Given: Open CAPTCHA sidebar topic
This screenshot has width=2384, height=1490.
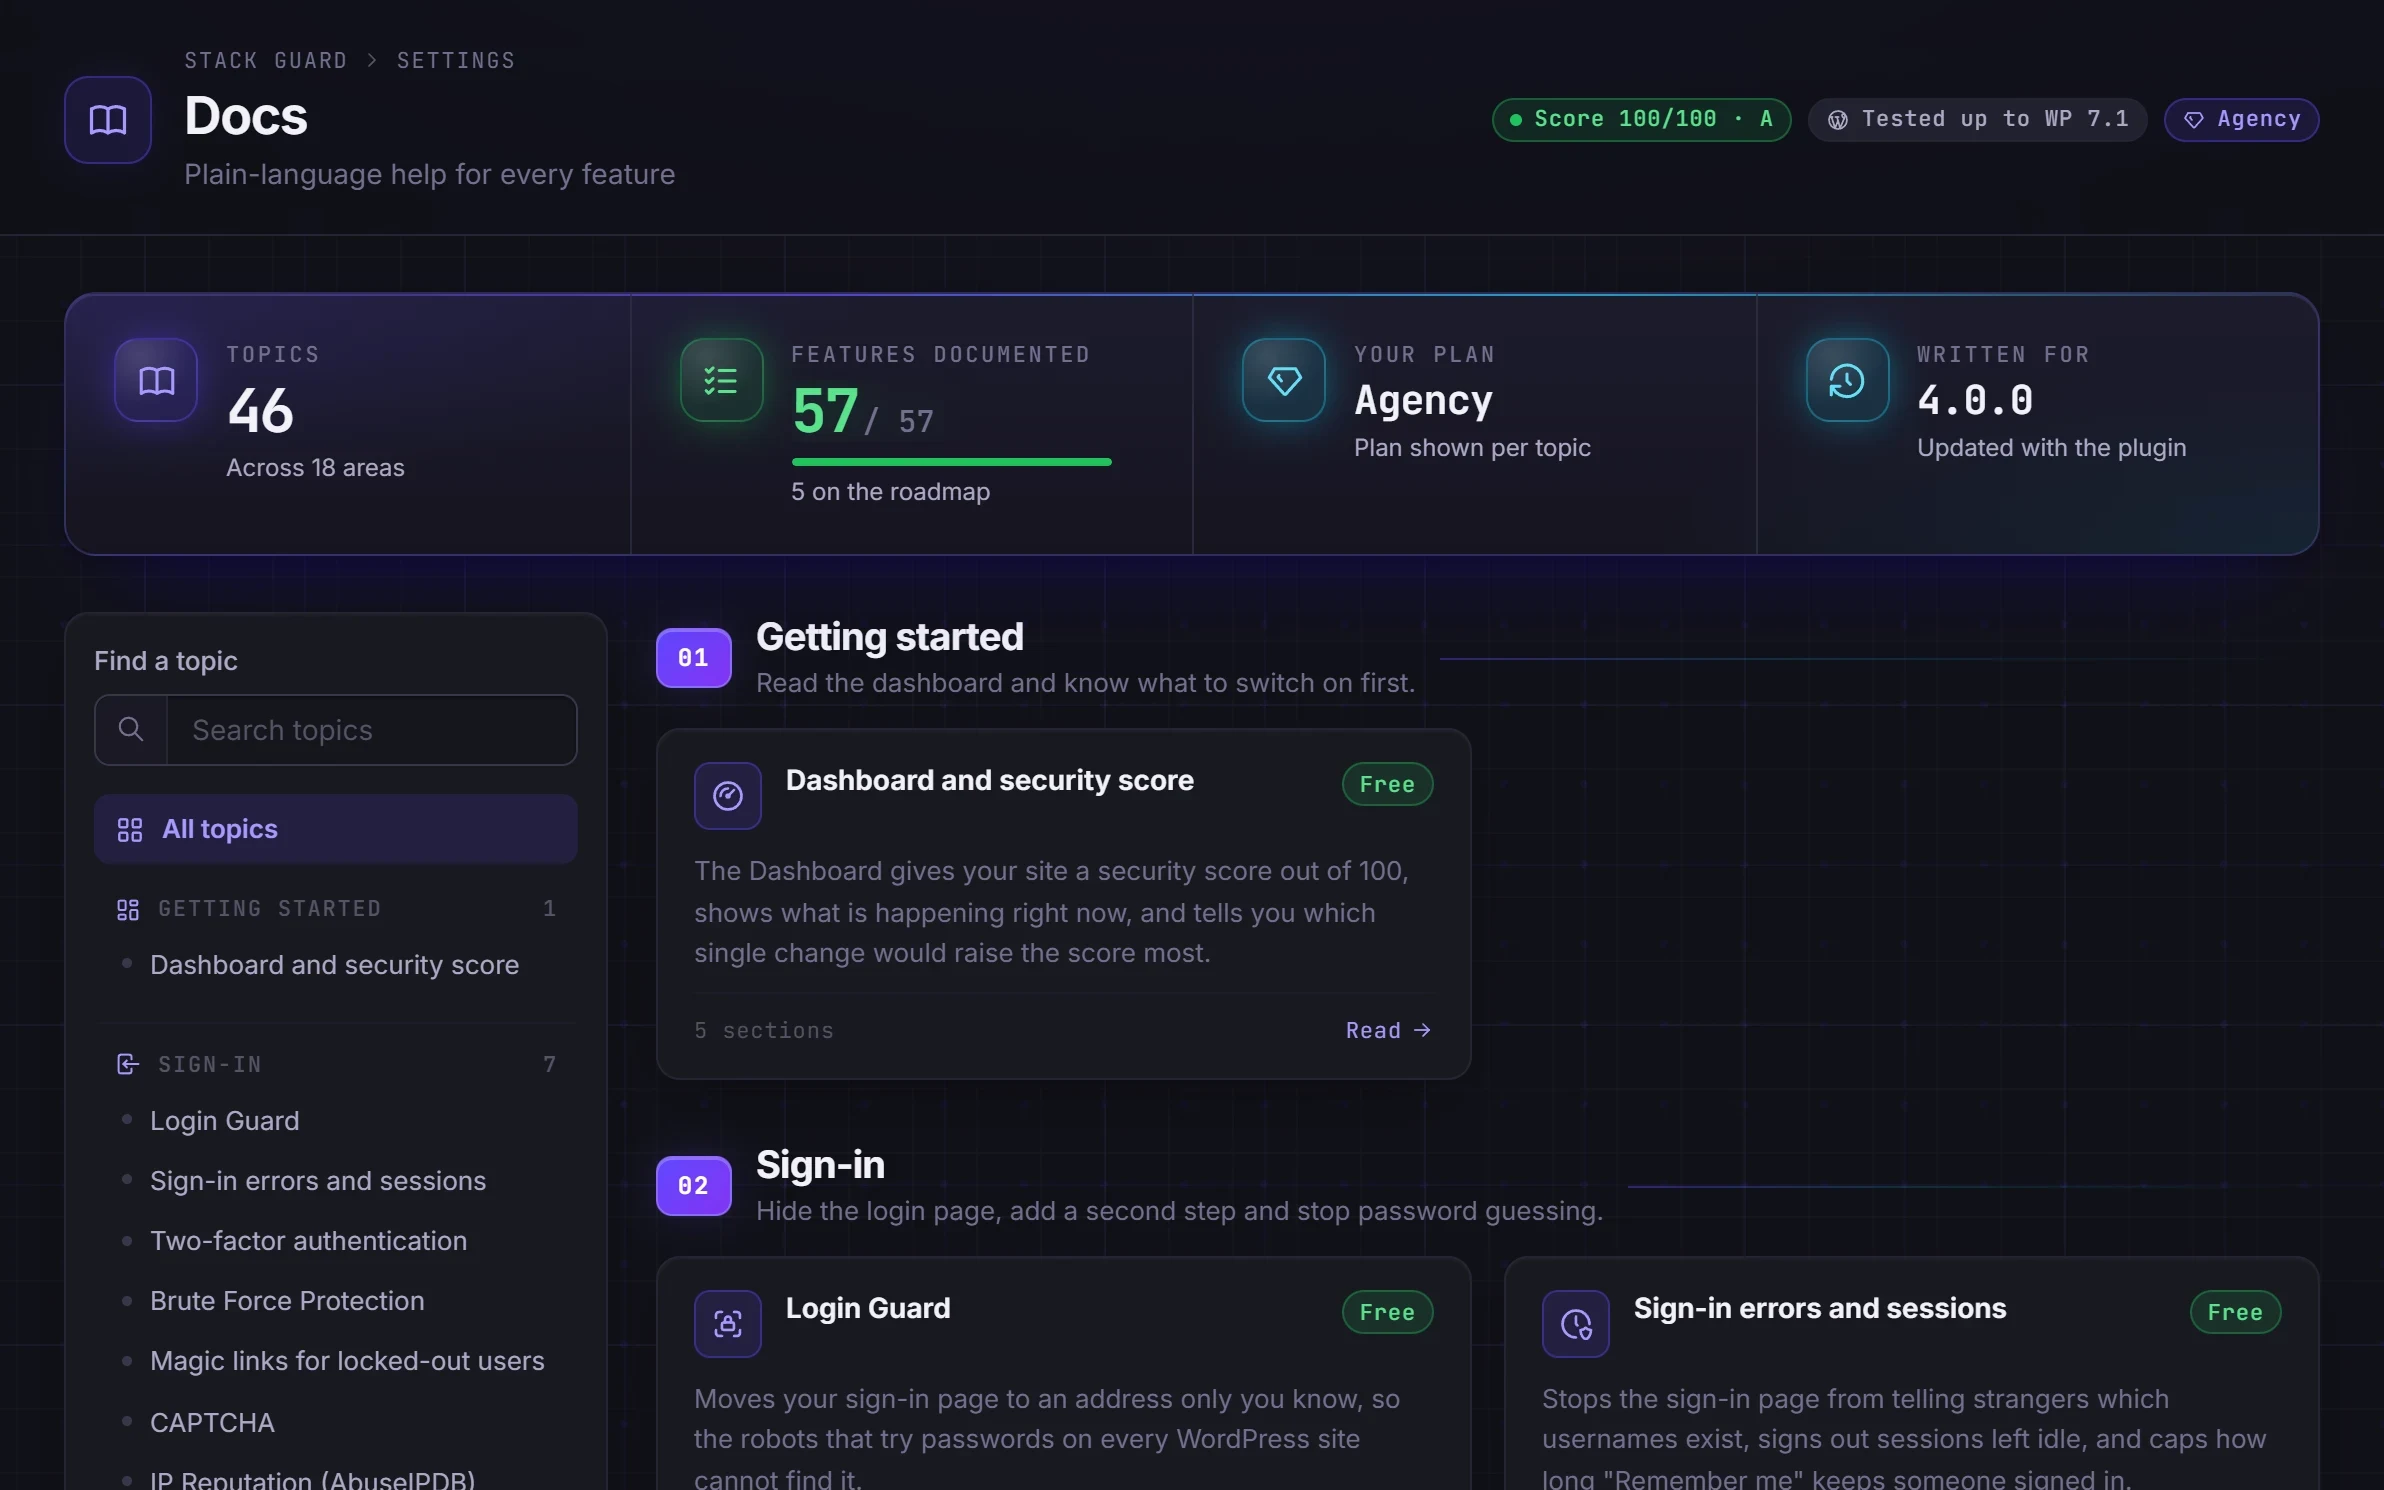Looking at the screenshot, I should tap(212, 1422).
